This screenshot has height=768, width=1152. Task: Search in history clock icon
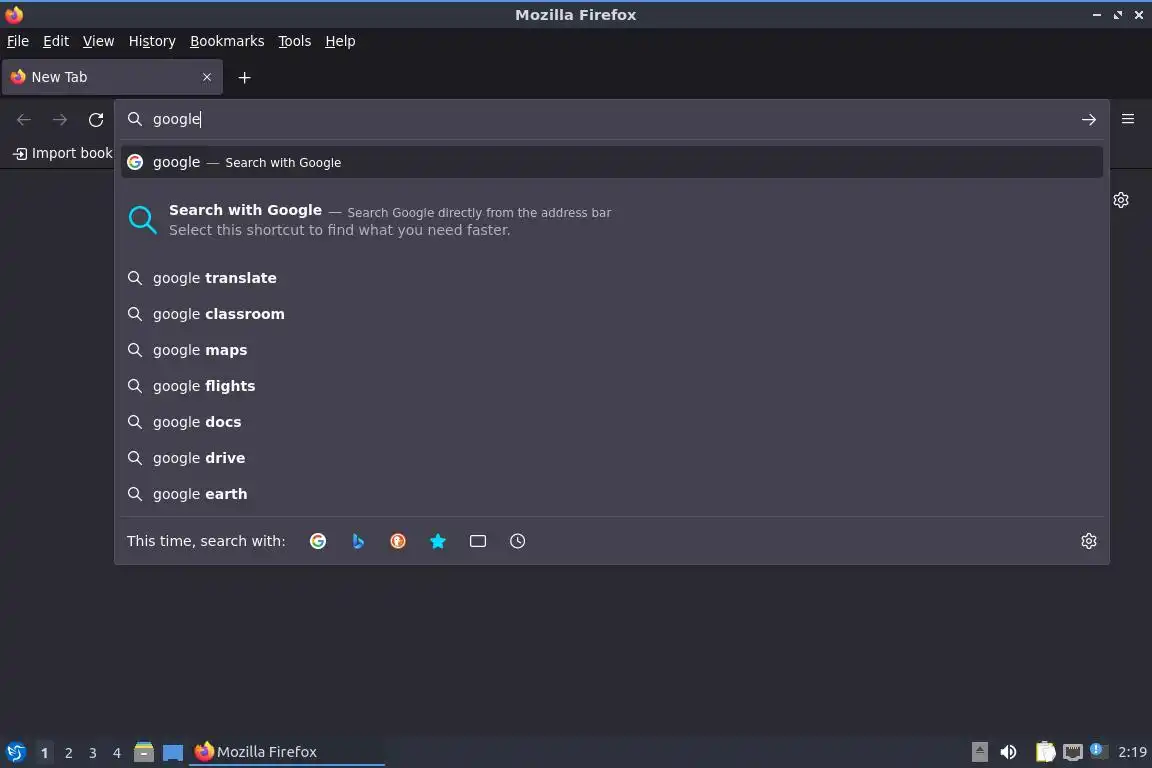[517, 541]
